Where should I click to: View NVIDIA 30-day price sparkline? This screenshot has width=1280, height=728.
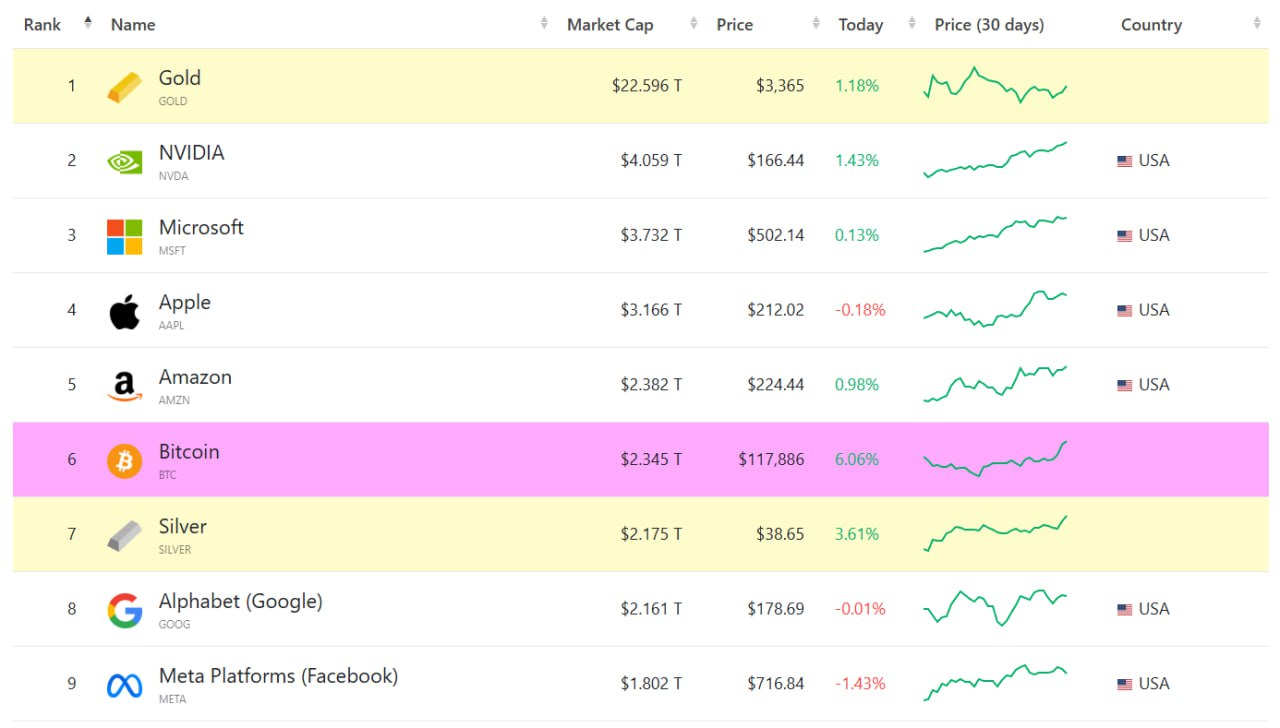click(995, 160)
